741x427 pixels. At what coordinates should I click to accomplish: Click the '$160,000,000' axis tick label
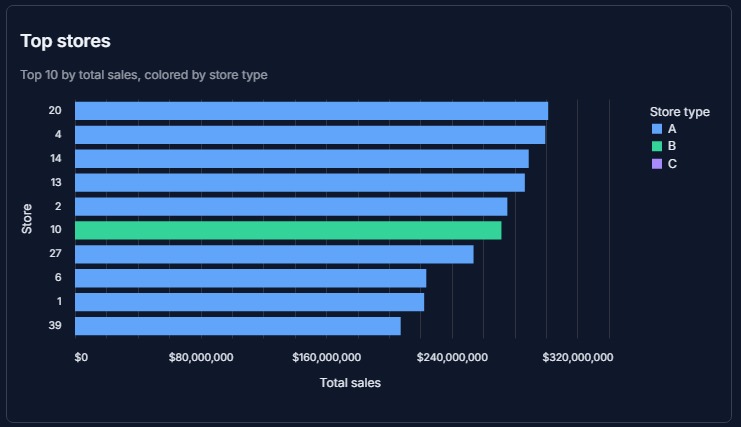pos(327,358)
